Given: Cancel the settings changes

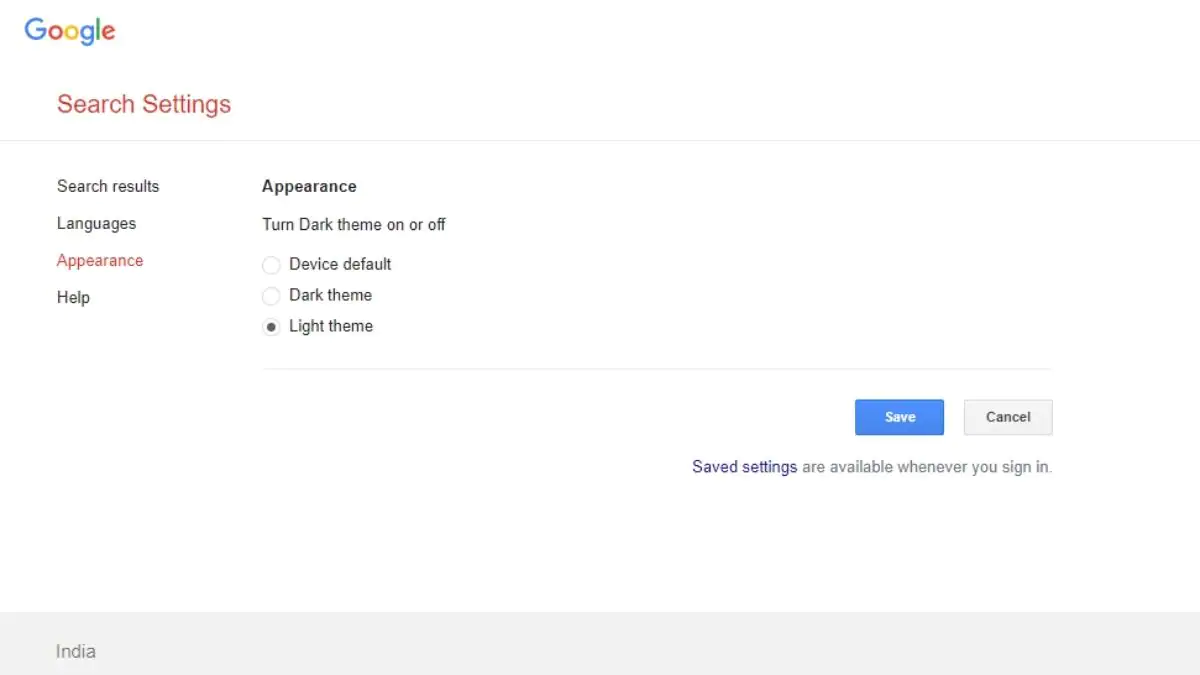Looking at the screenshot, I should [1008, 417].
